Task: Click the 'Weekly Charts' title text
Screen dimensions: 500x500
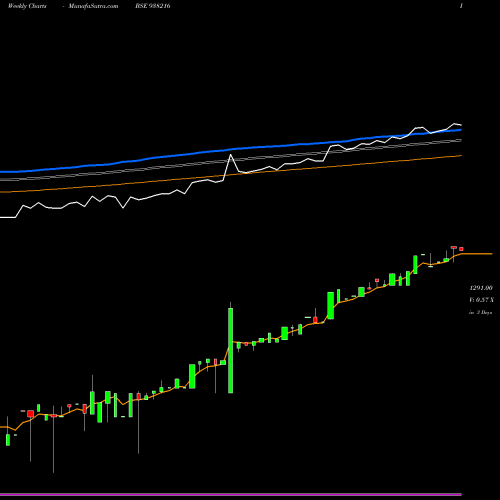Action: point(27,6)
